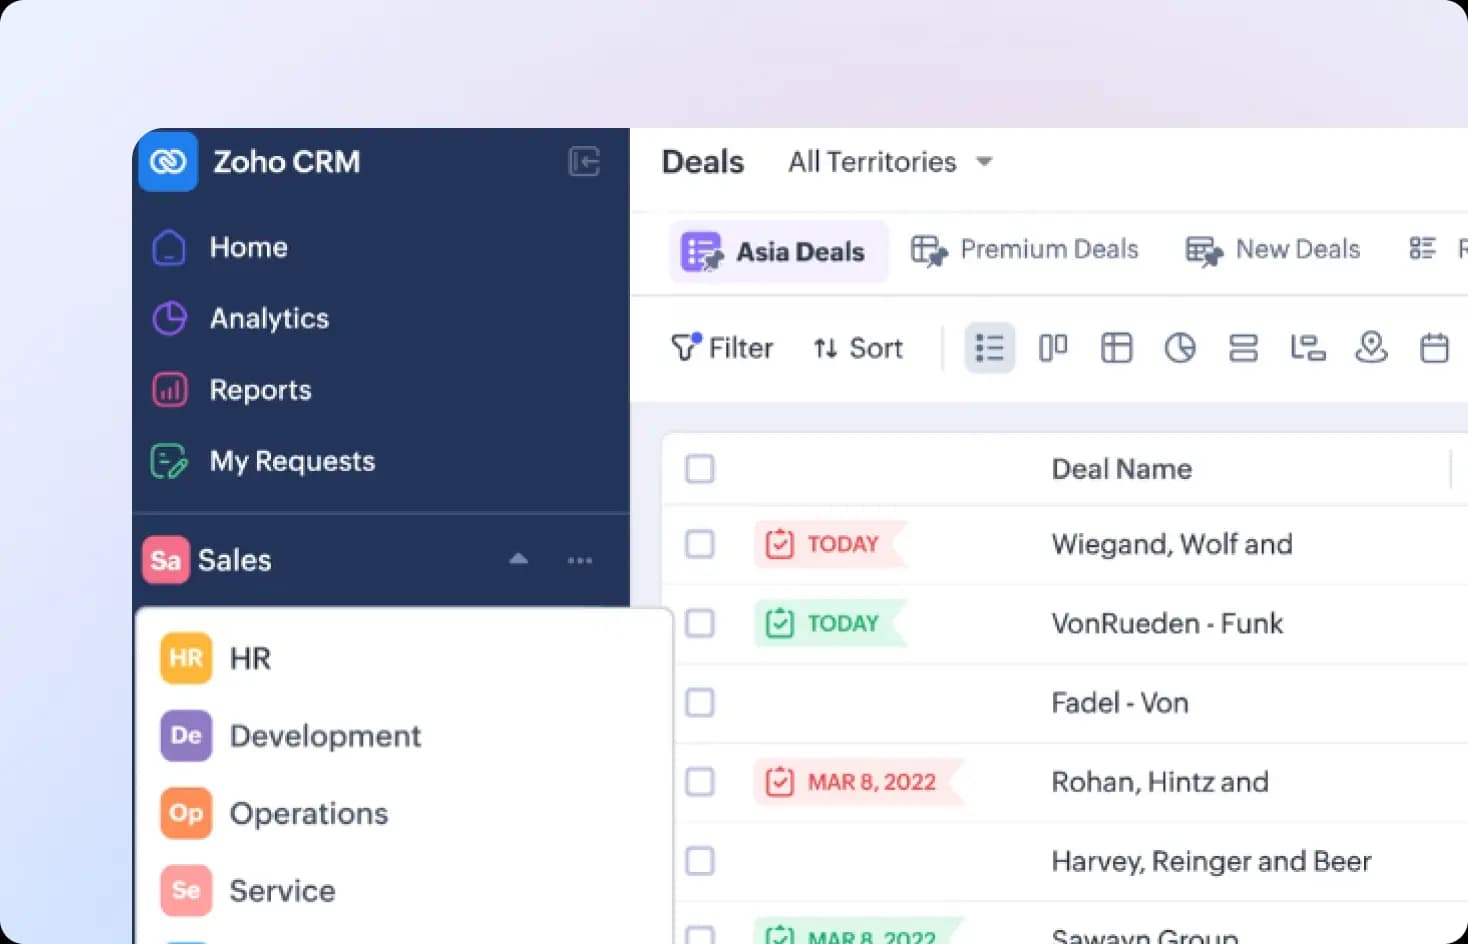Select checkbox for Fadel - Von deal
1468x944 pixels.
[x=700, y=703]
